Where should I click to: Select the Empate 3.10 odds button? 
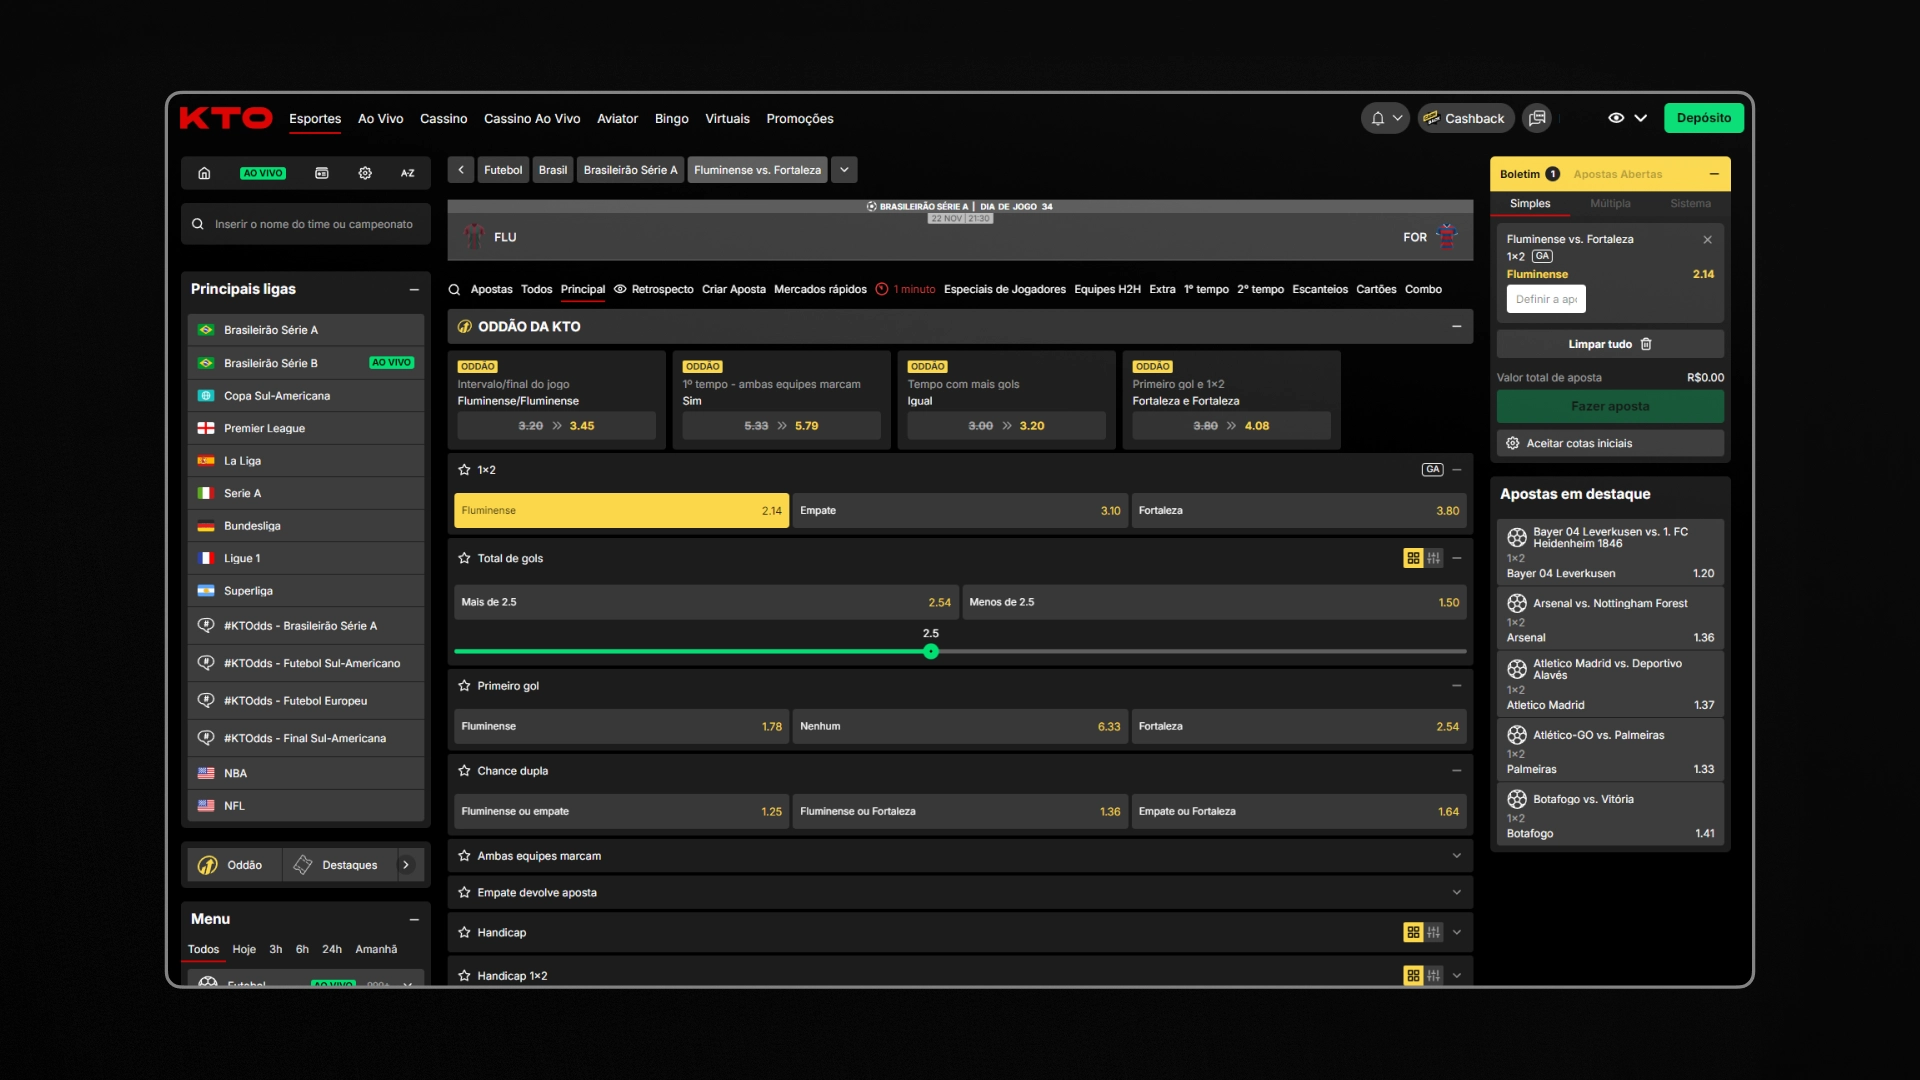coord(960,511)
